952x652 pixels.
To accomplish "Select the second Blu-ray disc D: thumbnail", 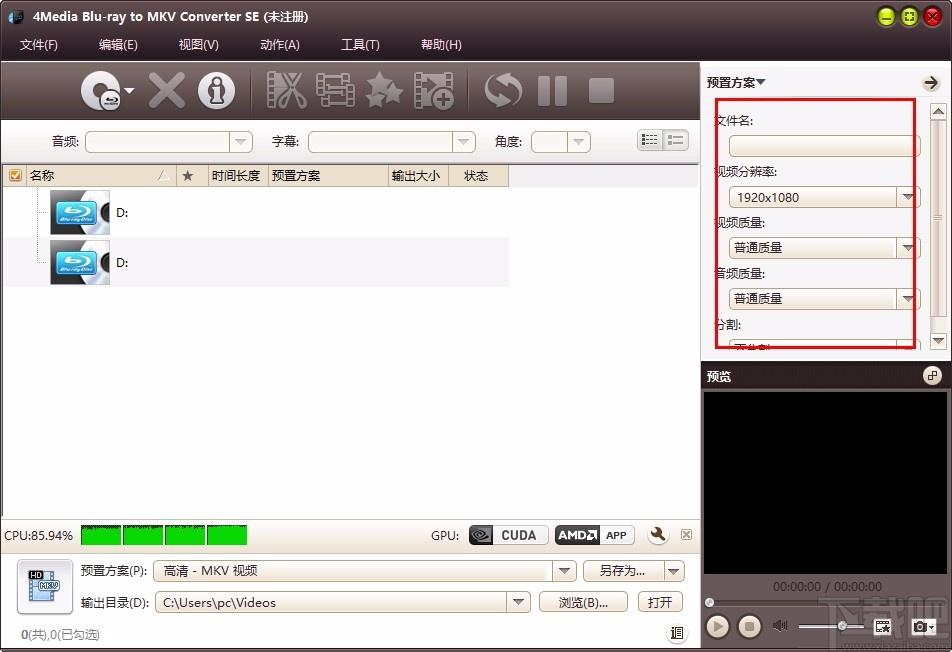I will pos(80,262).
